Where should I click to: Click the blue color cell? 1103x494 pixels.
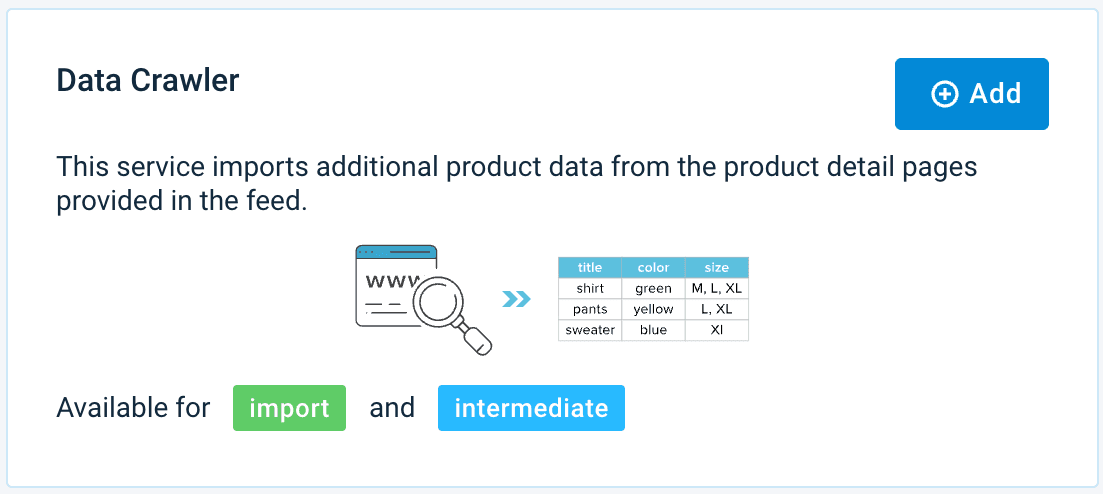(653, 330)
